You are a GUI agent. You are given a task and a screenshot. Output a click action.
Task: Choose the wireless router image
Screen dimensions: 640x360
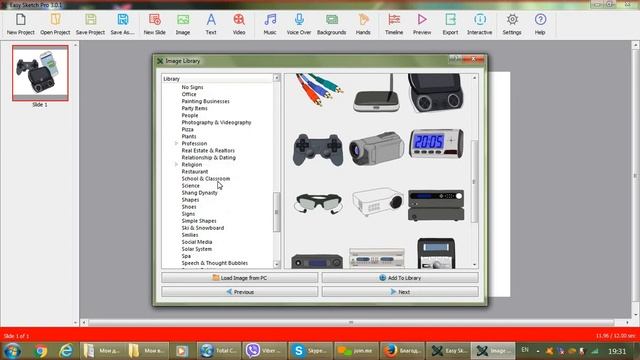[x=376, y=94]
